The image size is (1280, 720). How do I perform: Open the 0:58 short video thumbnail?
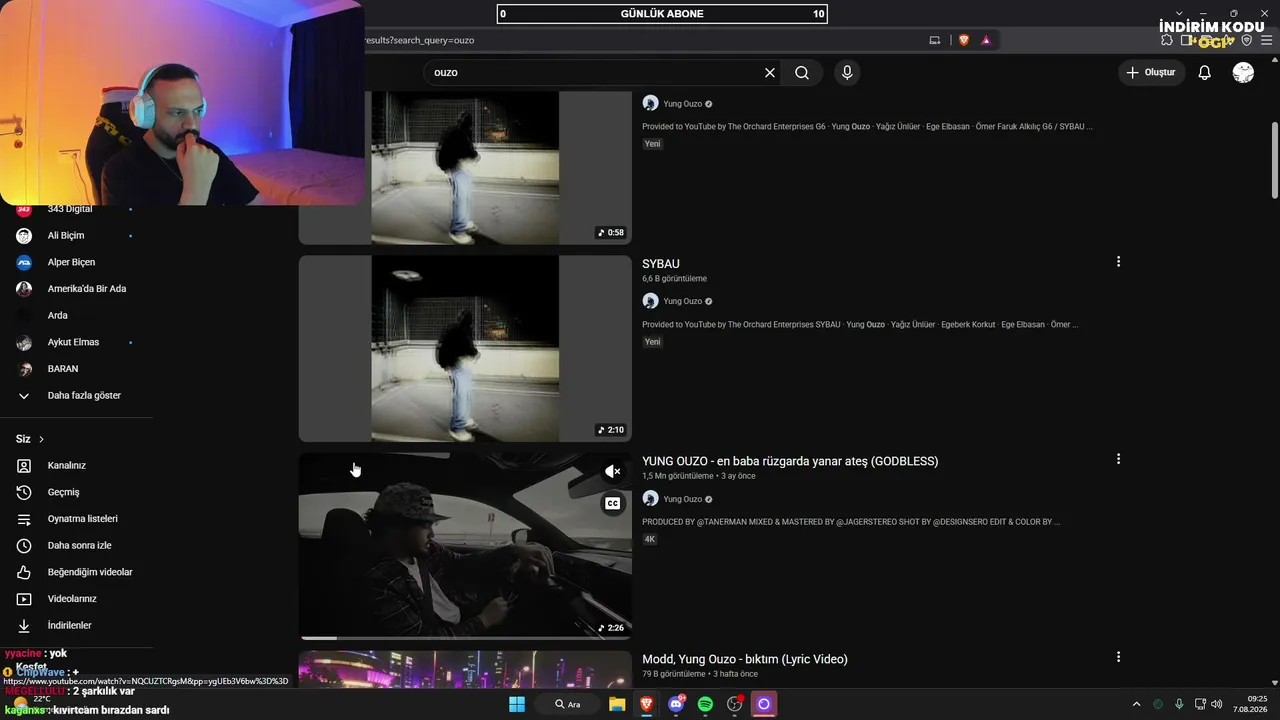tap(465, 168)
